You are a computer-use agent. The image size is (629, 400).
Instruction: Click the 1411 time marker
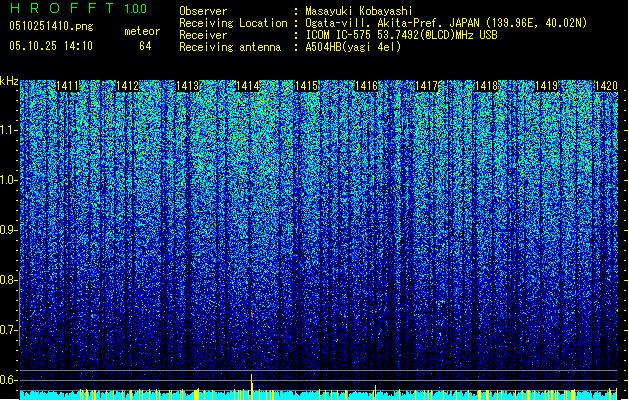(67, 86)
